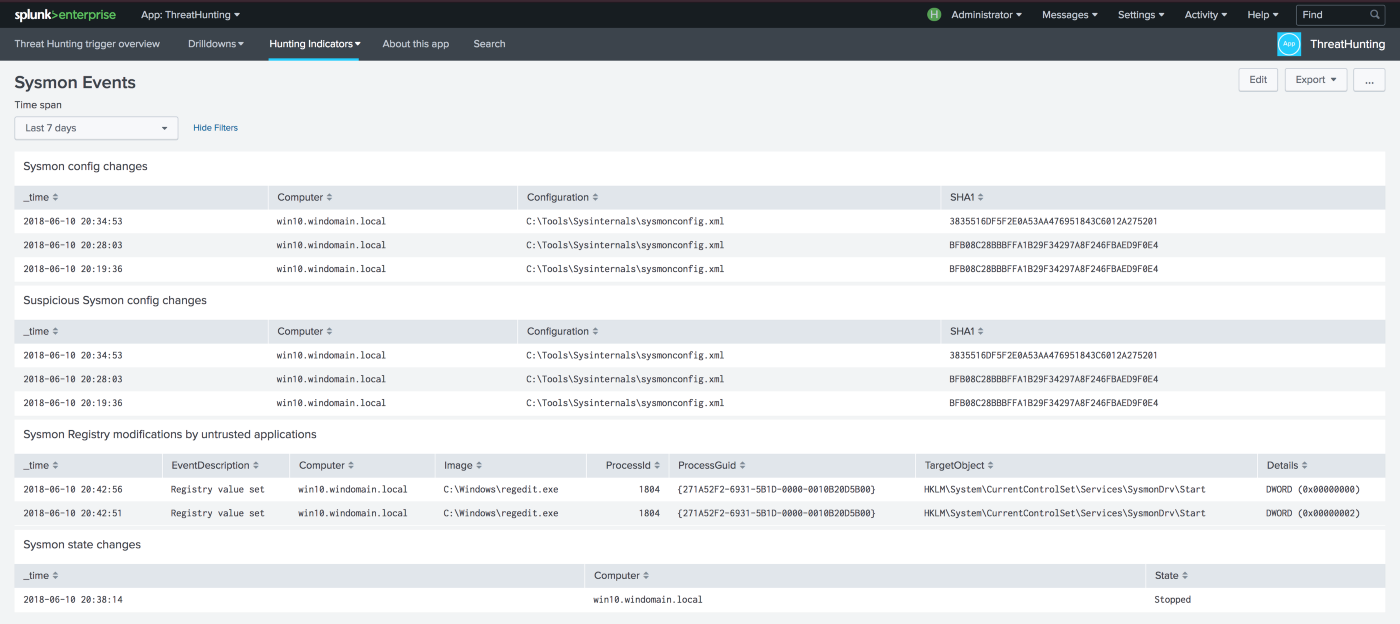1400x624 pixels.
Task: Sort registry modifications by Computer column
Action: 327,465
